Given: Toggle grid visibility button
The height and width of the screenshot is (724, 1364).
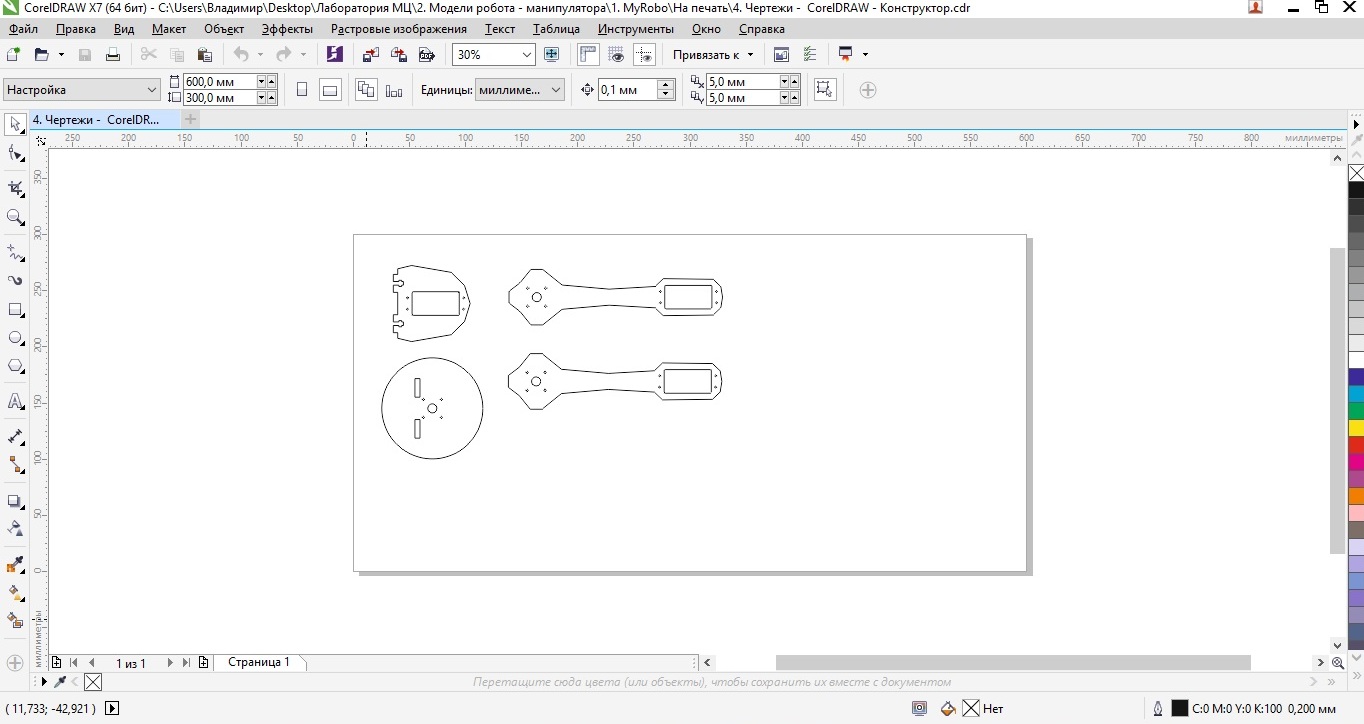Looking at the screenshot, I should [616, 54].
